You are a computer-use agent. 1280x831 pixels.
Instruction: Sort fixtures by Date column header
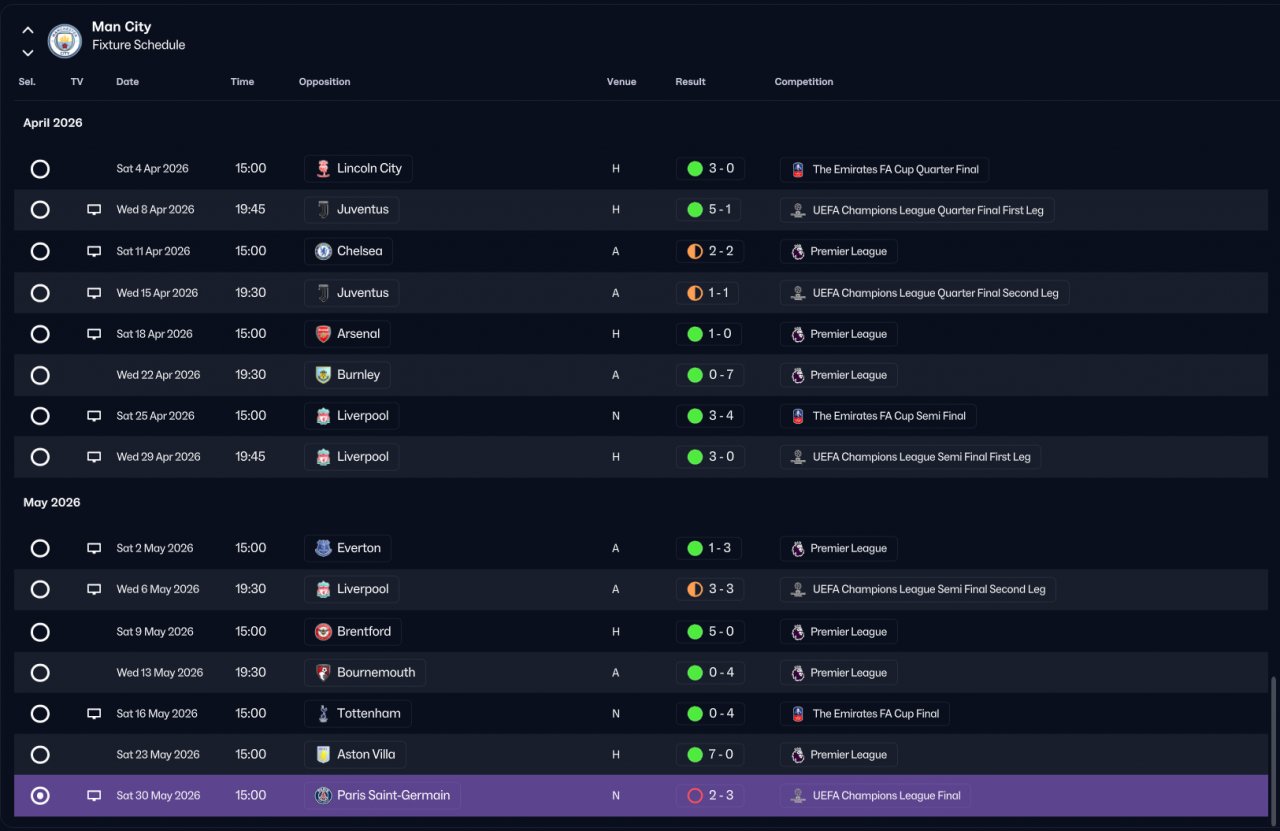(127, 82)
